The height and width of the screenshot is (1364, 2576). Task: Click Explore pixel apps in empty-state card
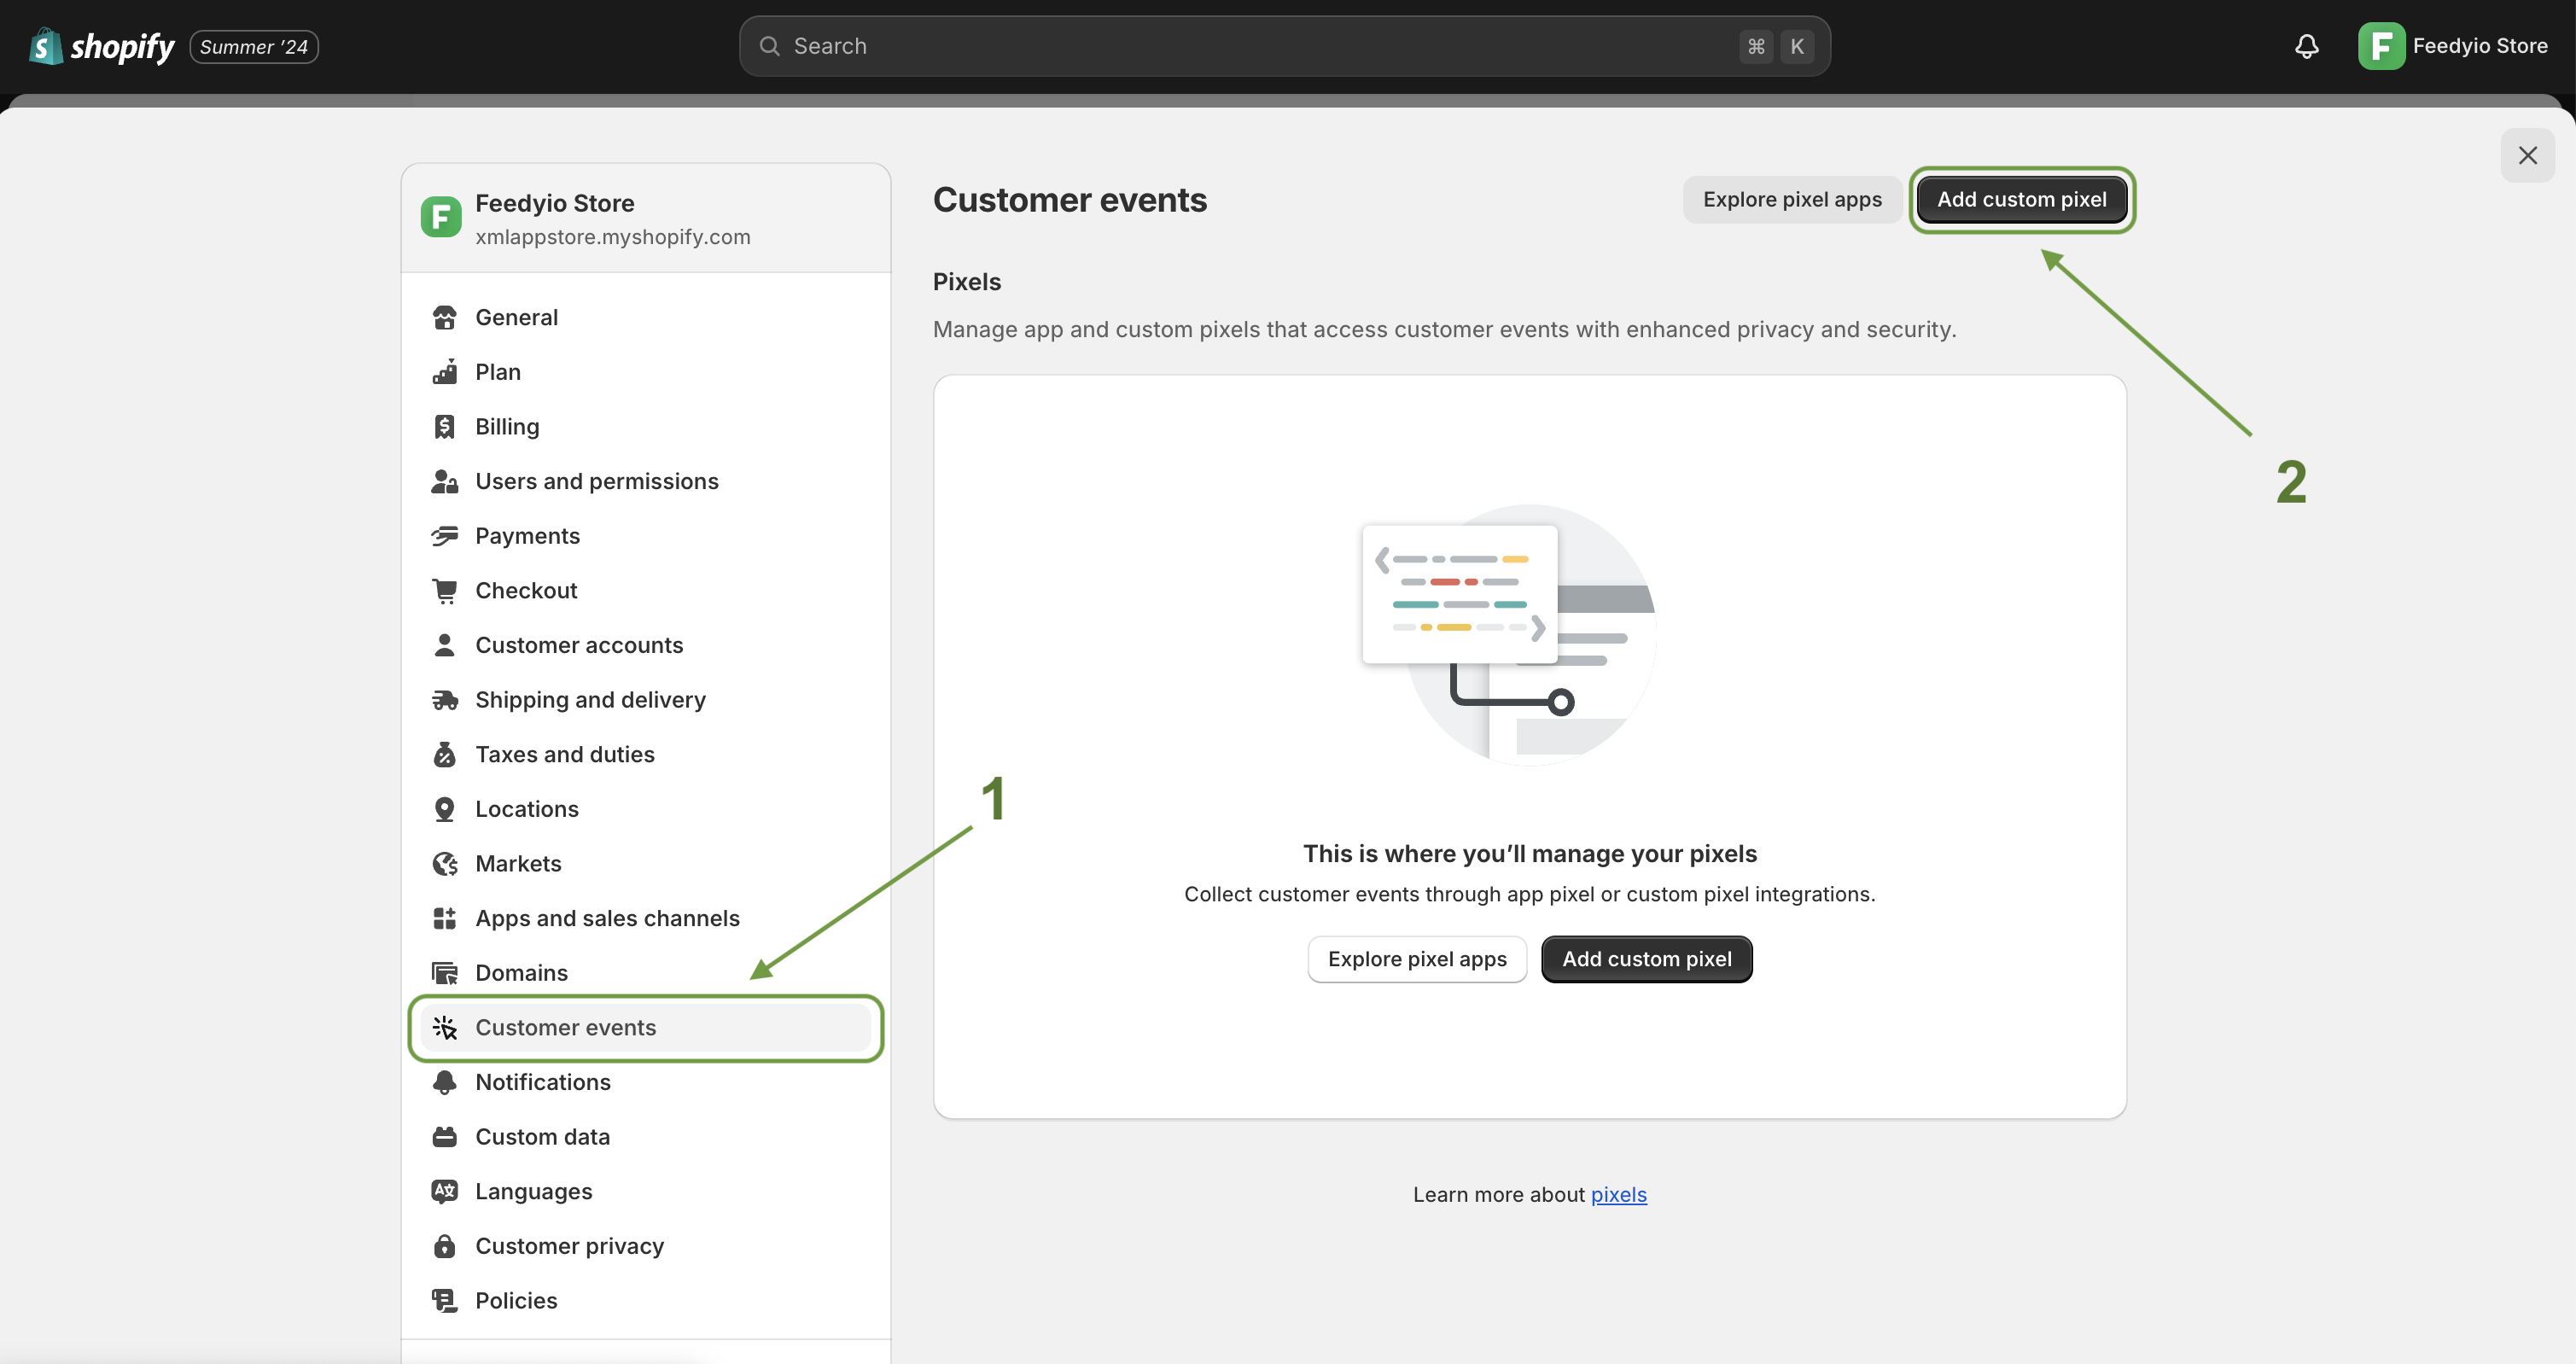1417,959
